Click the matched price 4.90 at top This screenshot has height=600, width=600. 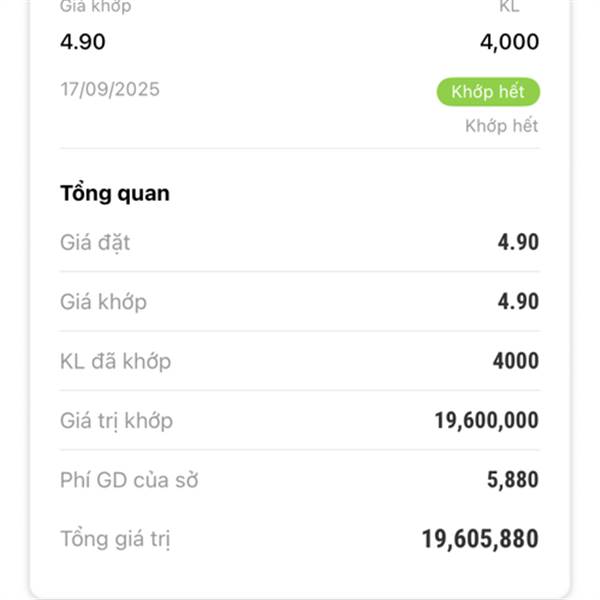click(83, 42)
